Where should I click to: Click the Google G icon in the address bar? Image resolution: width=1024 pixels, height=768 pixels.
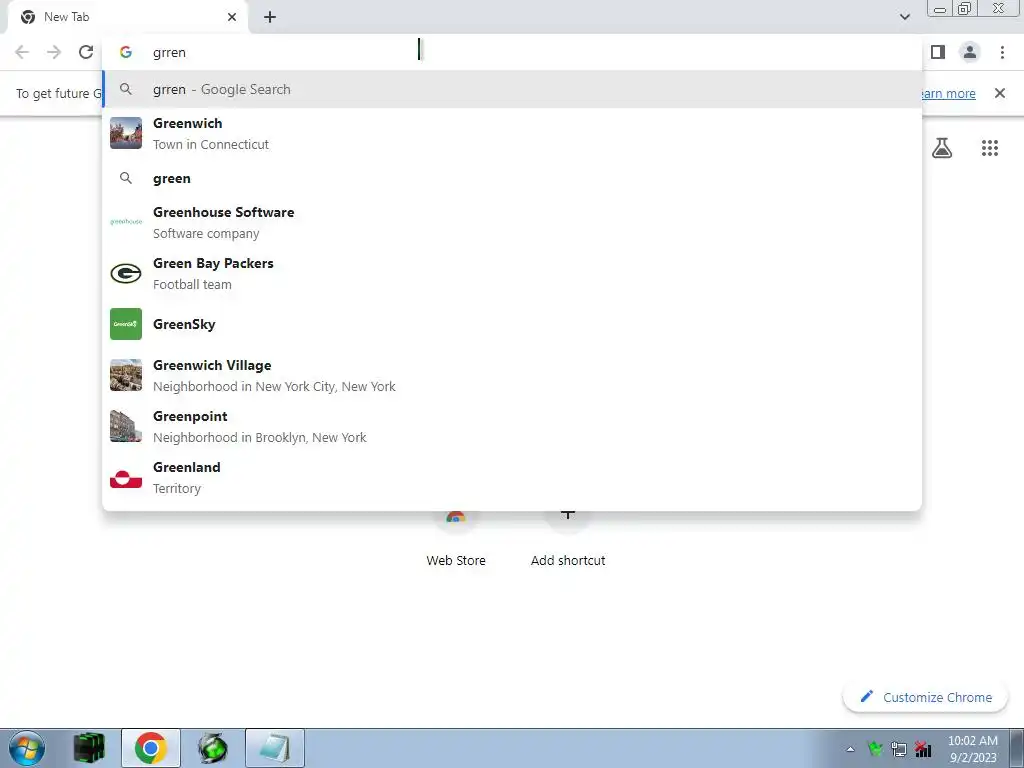[x=126, y=52]
